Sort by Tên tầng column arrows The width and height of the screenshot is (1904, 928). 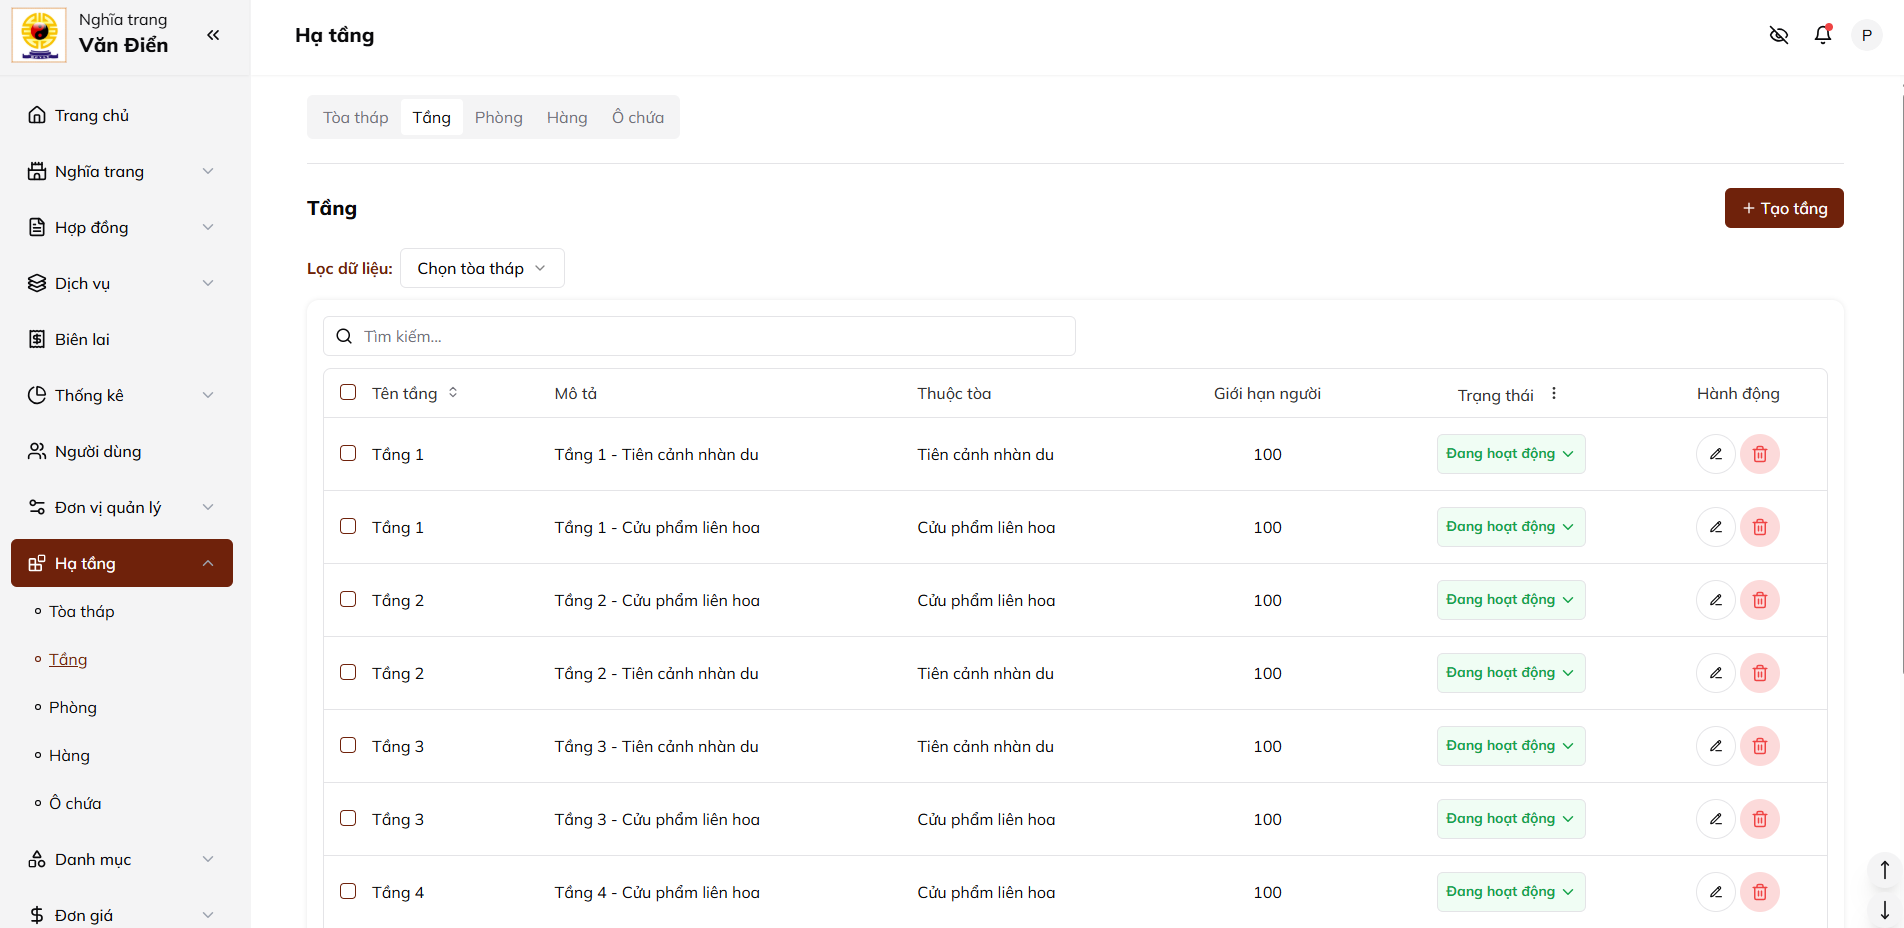coord(453,393)
